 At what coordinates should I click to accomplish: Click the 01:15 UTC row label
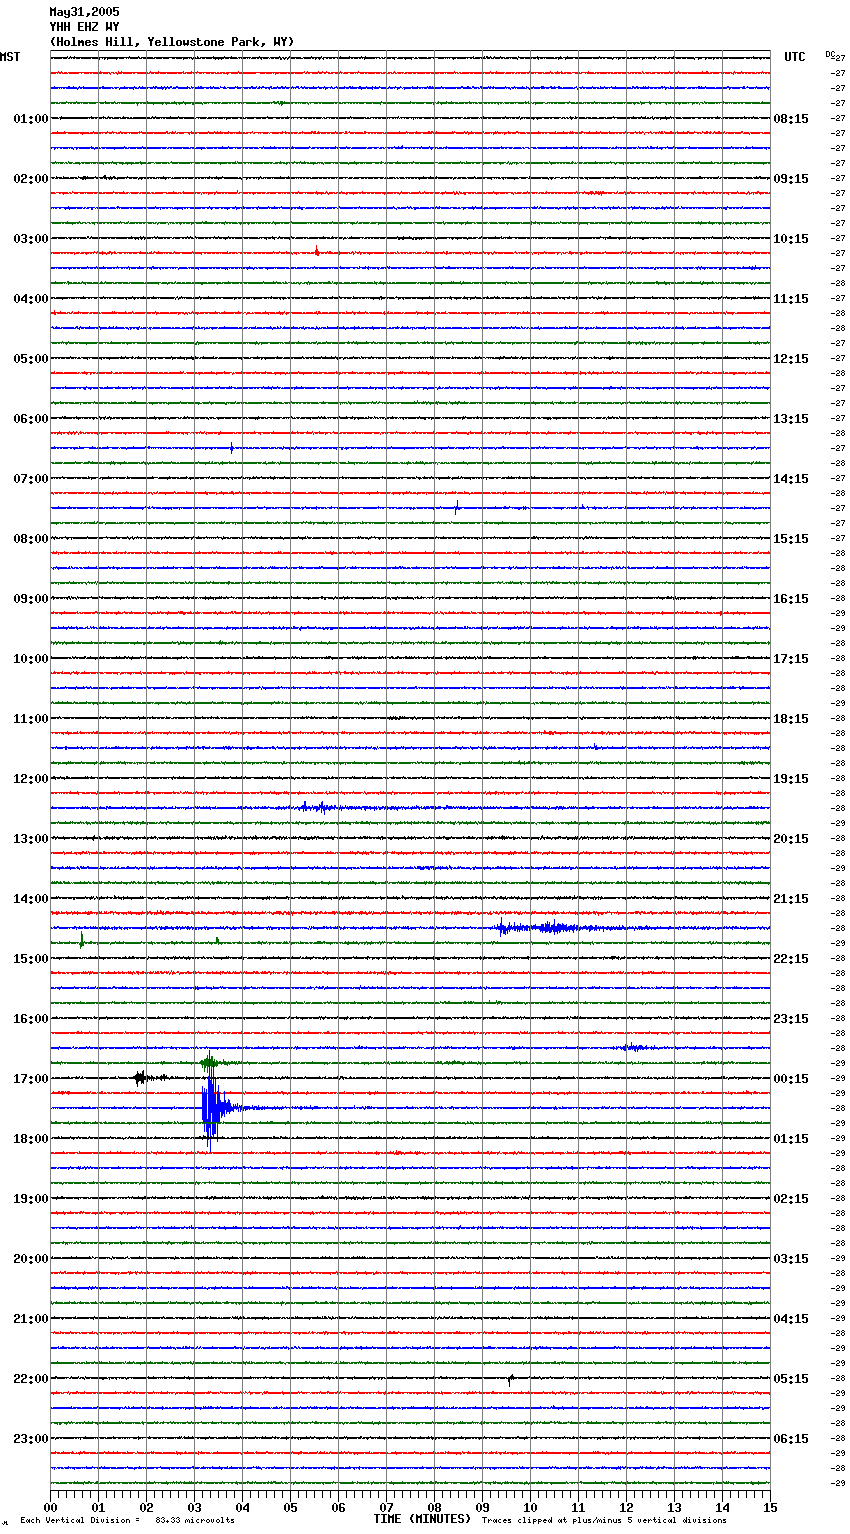click(x=791, y=1139)
